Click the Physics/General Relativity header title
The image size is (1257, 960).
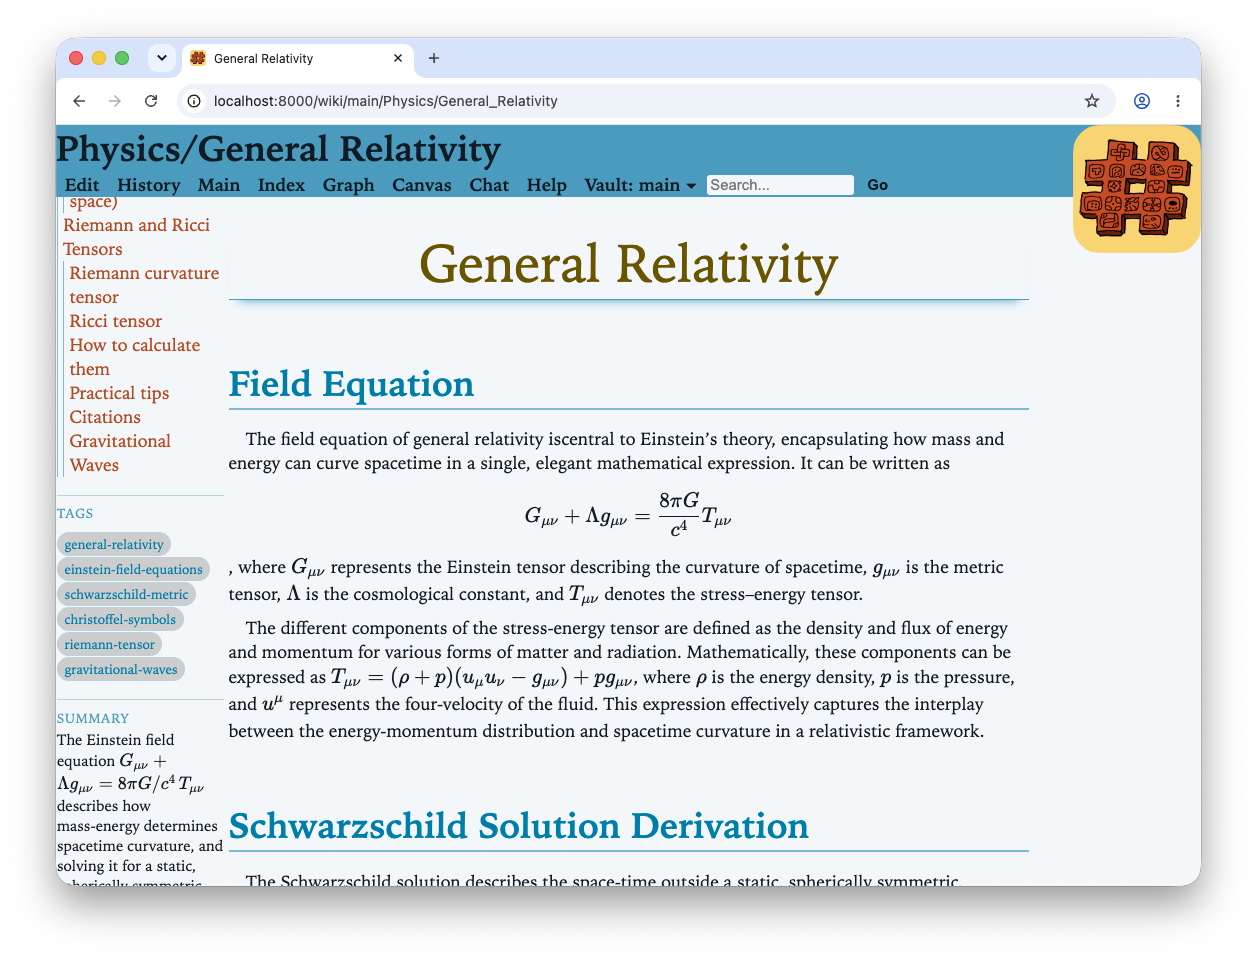(x=279, y=149)
